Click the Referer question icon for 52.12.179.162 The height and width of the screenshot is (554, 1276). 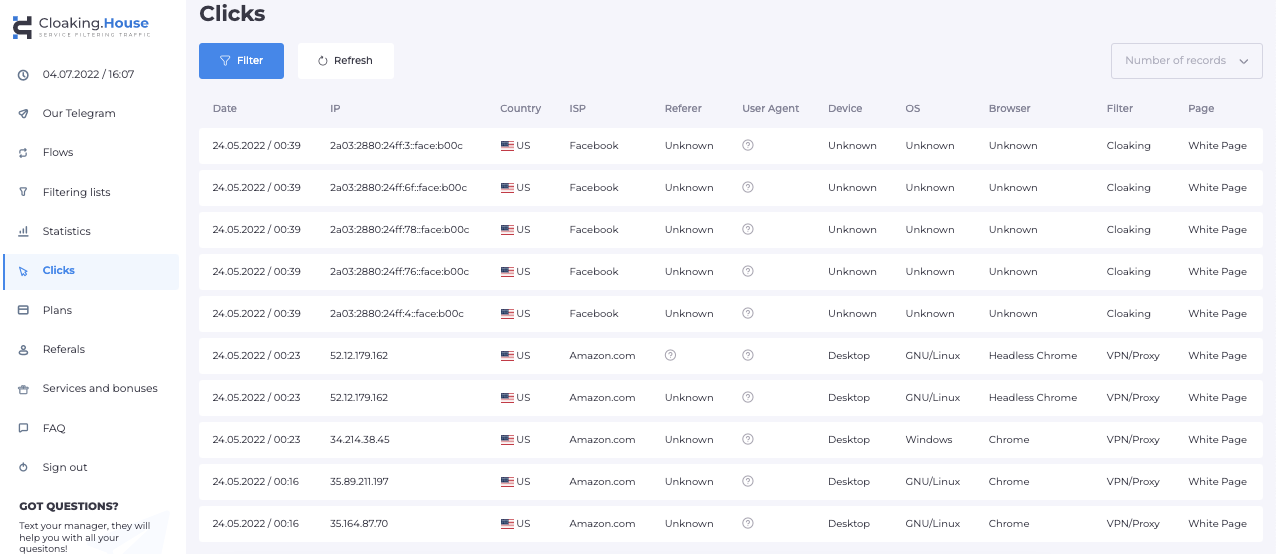point(670,356)
